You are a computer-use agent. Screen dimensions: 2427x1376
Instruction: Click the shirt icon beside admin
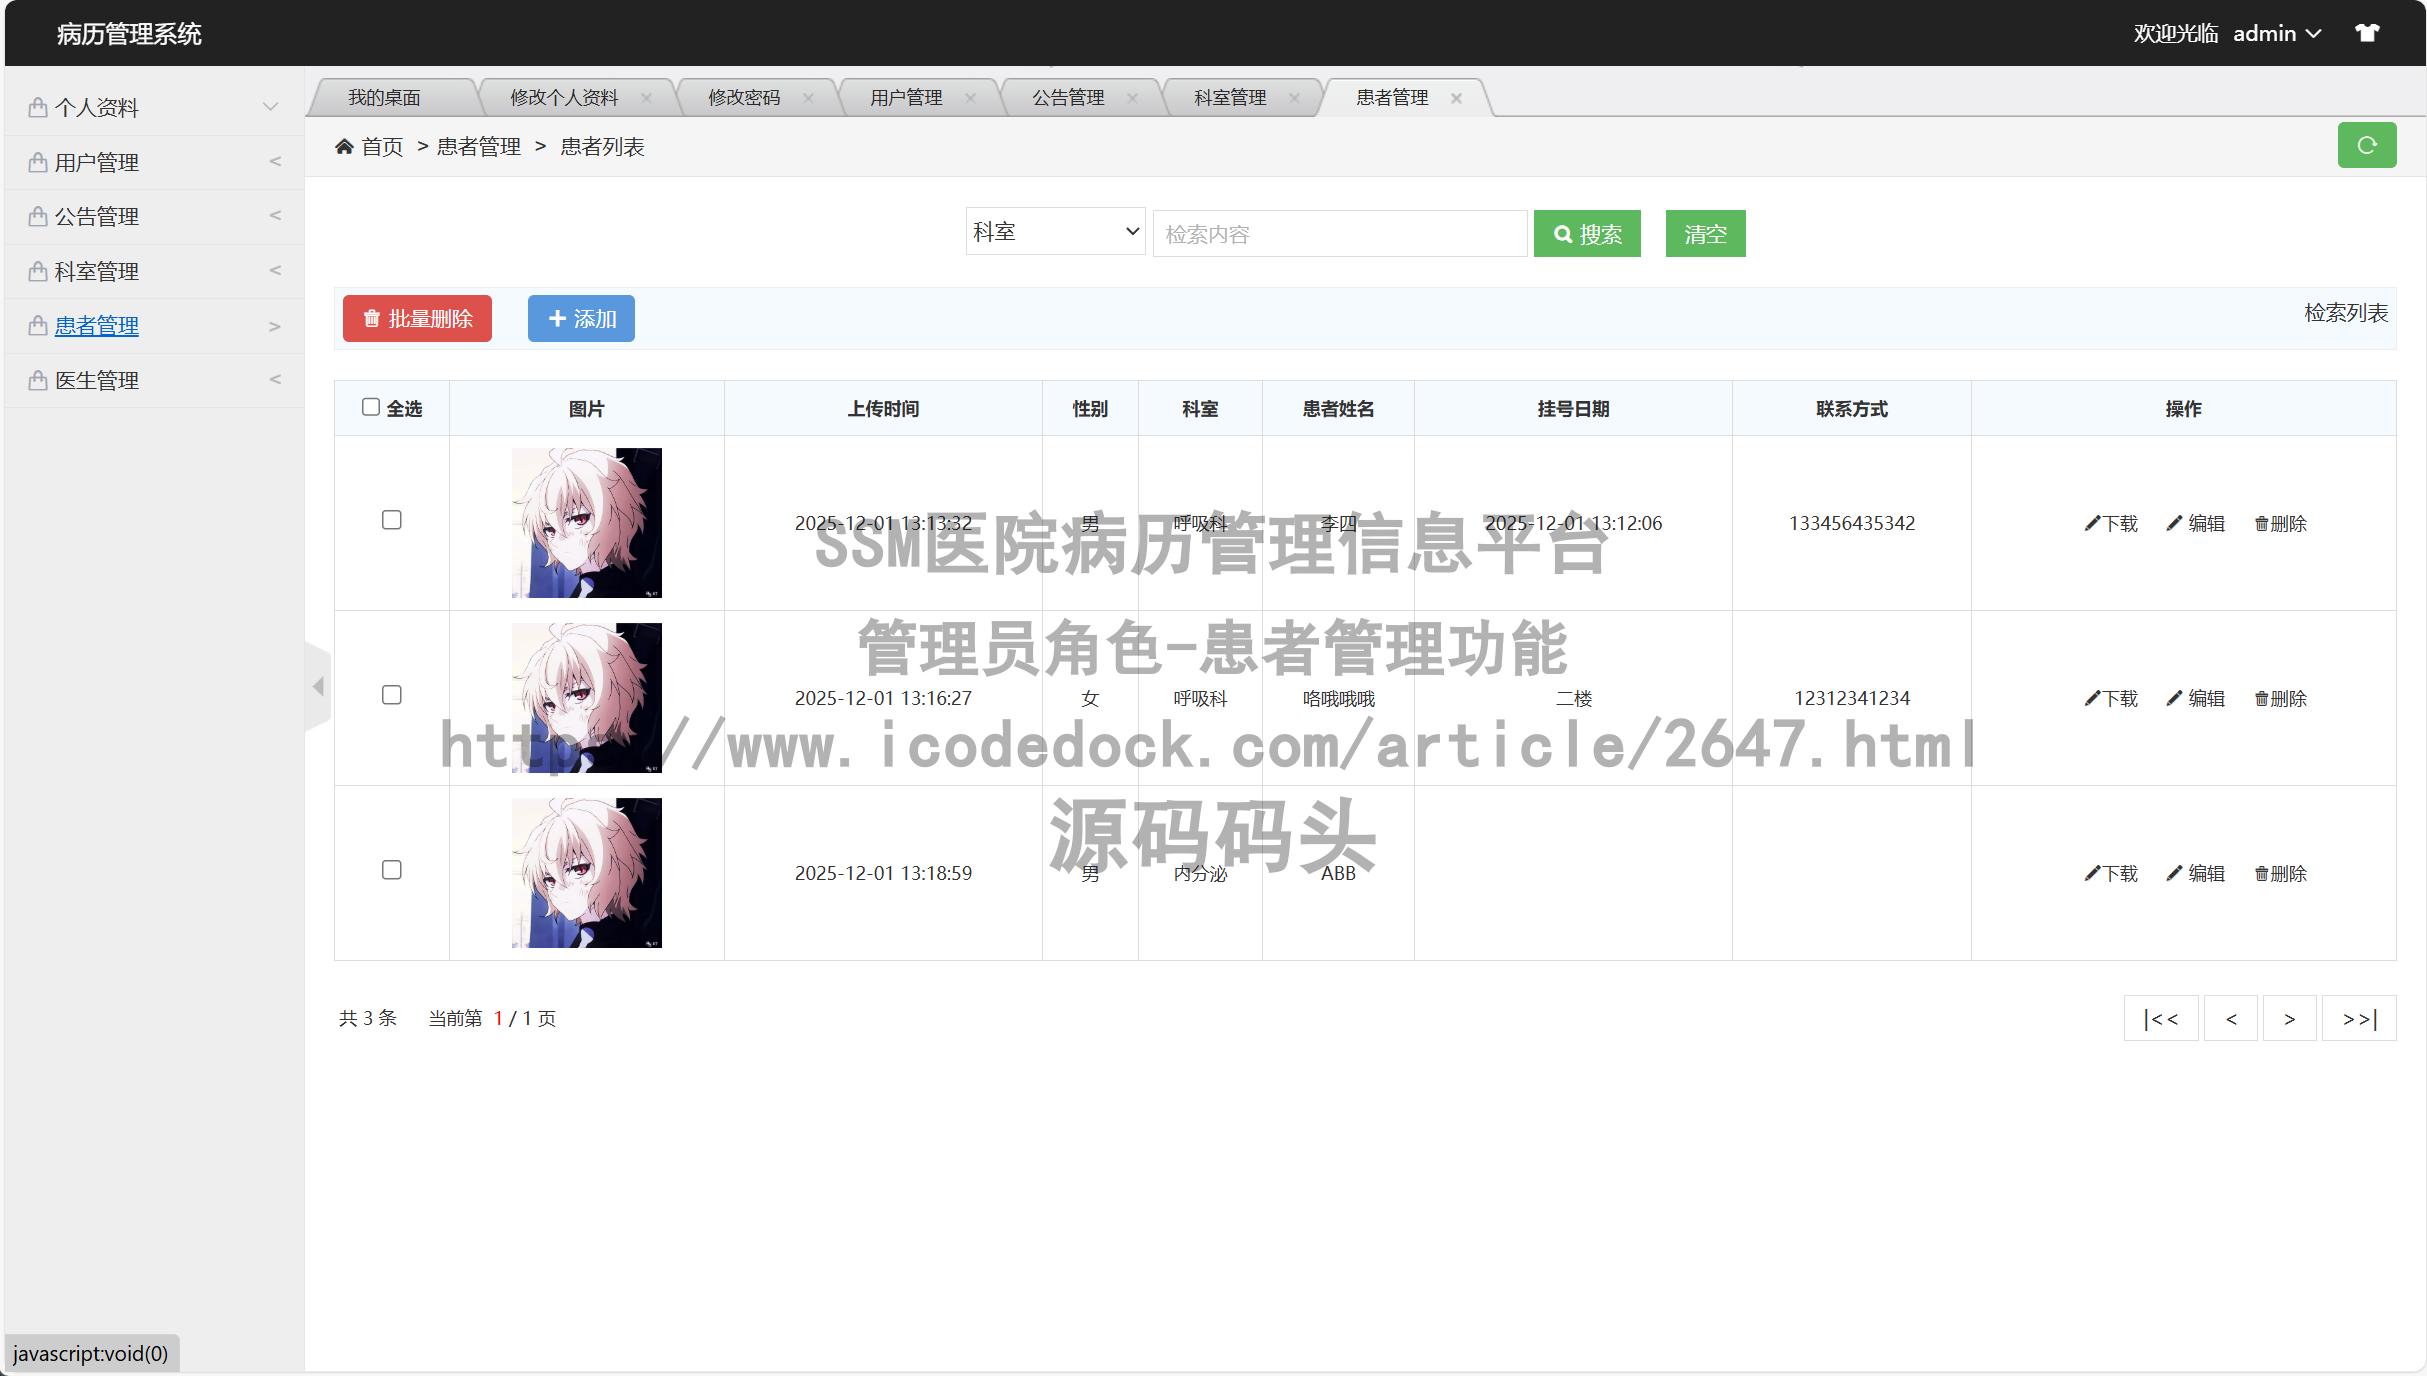click(x=2367, y=33)
